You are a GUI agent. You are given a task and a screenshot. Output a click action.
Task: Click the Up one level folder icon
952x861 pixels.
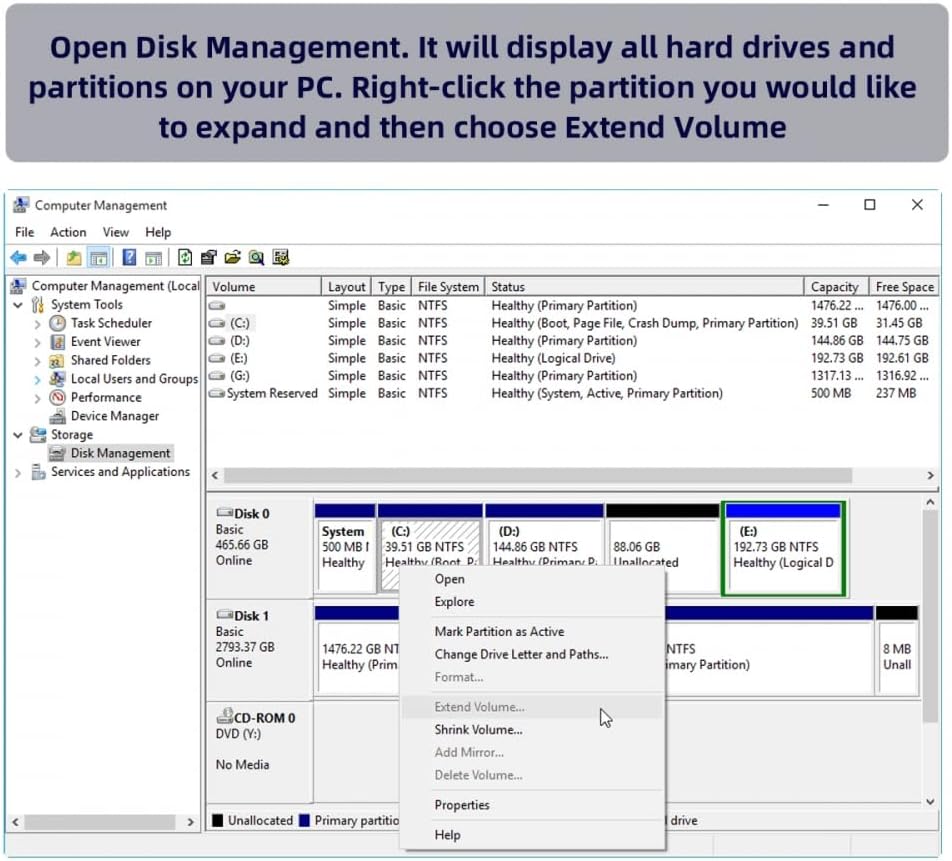coord(74,258)
